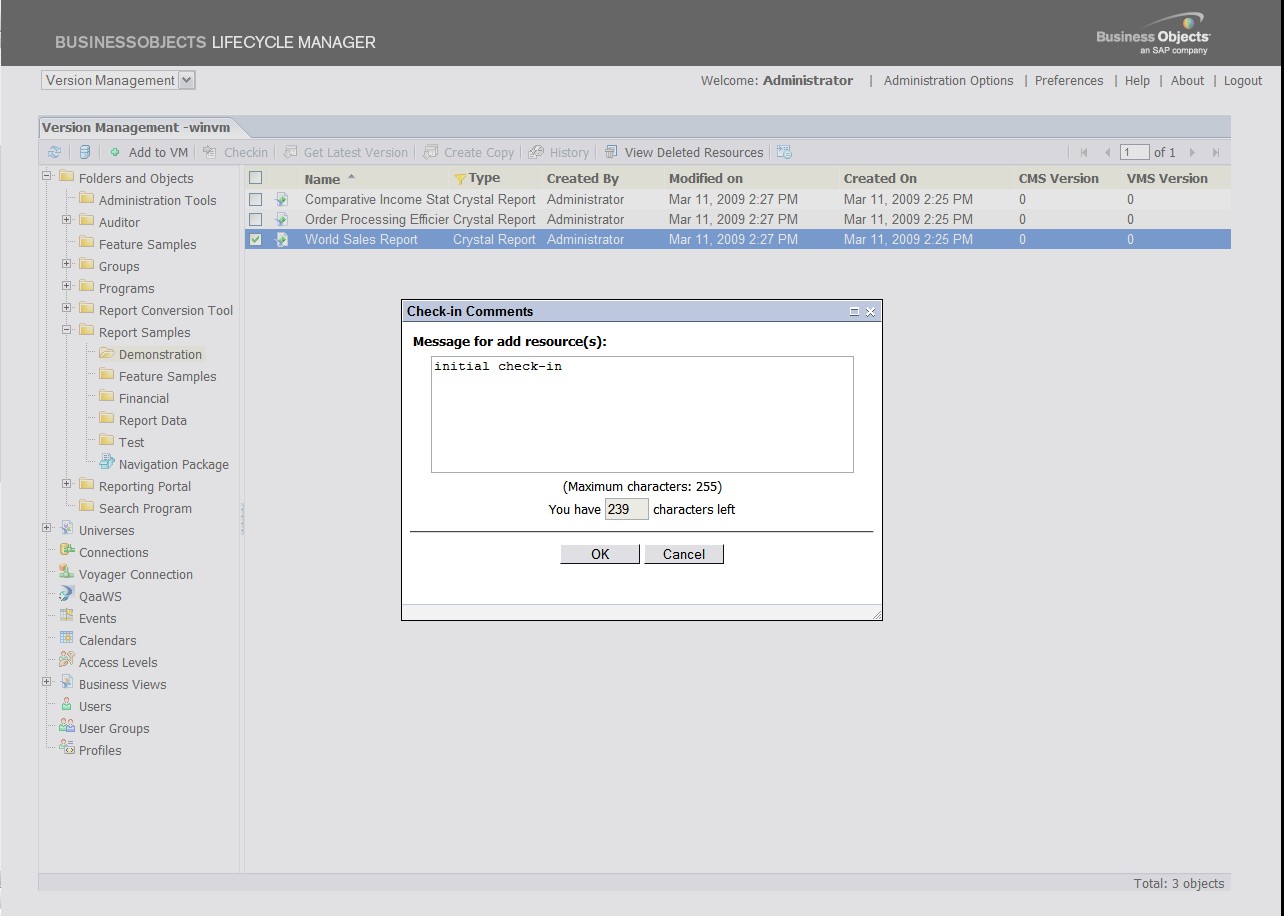
Task: Click View Deleted Resources
Action: pos(684,152)
